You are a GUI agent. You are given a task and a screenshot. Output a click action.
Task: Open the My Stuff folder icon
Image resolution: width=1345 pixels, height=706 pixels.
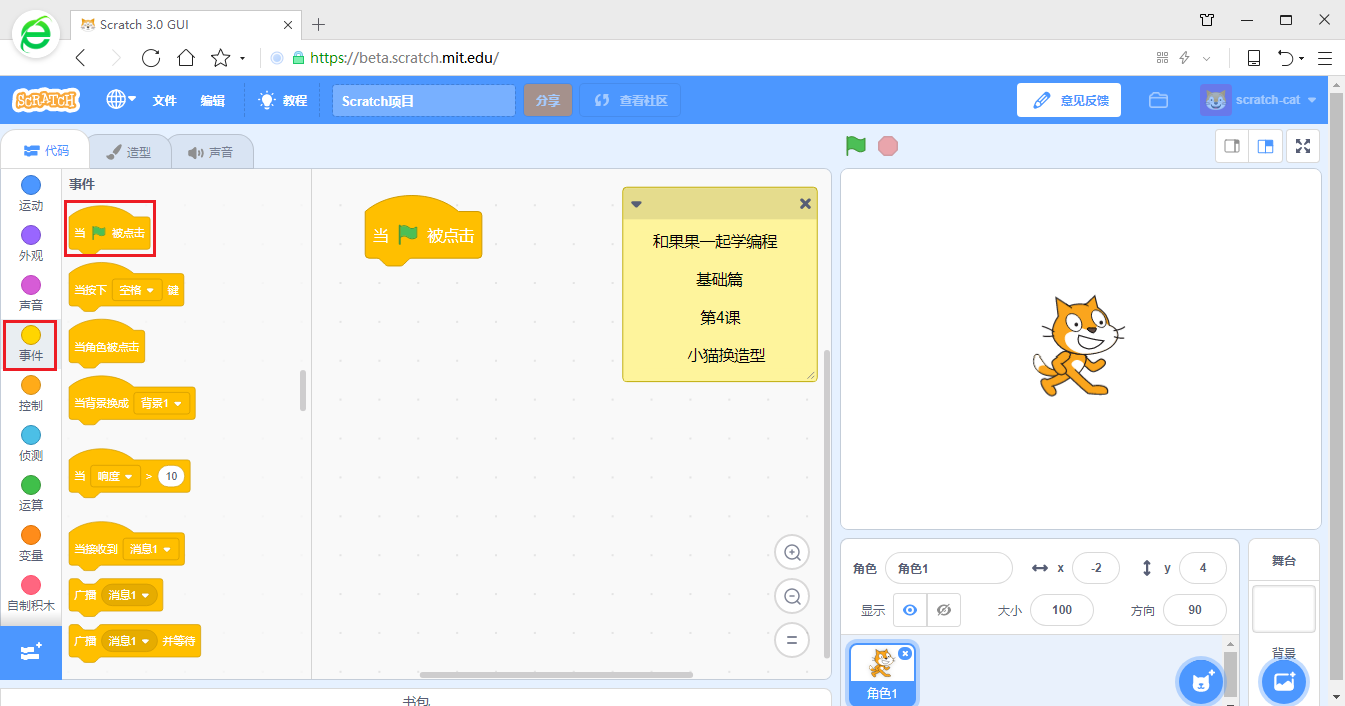point(1158,100)
